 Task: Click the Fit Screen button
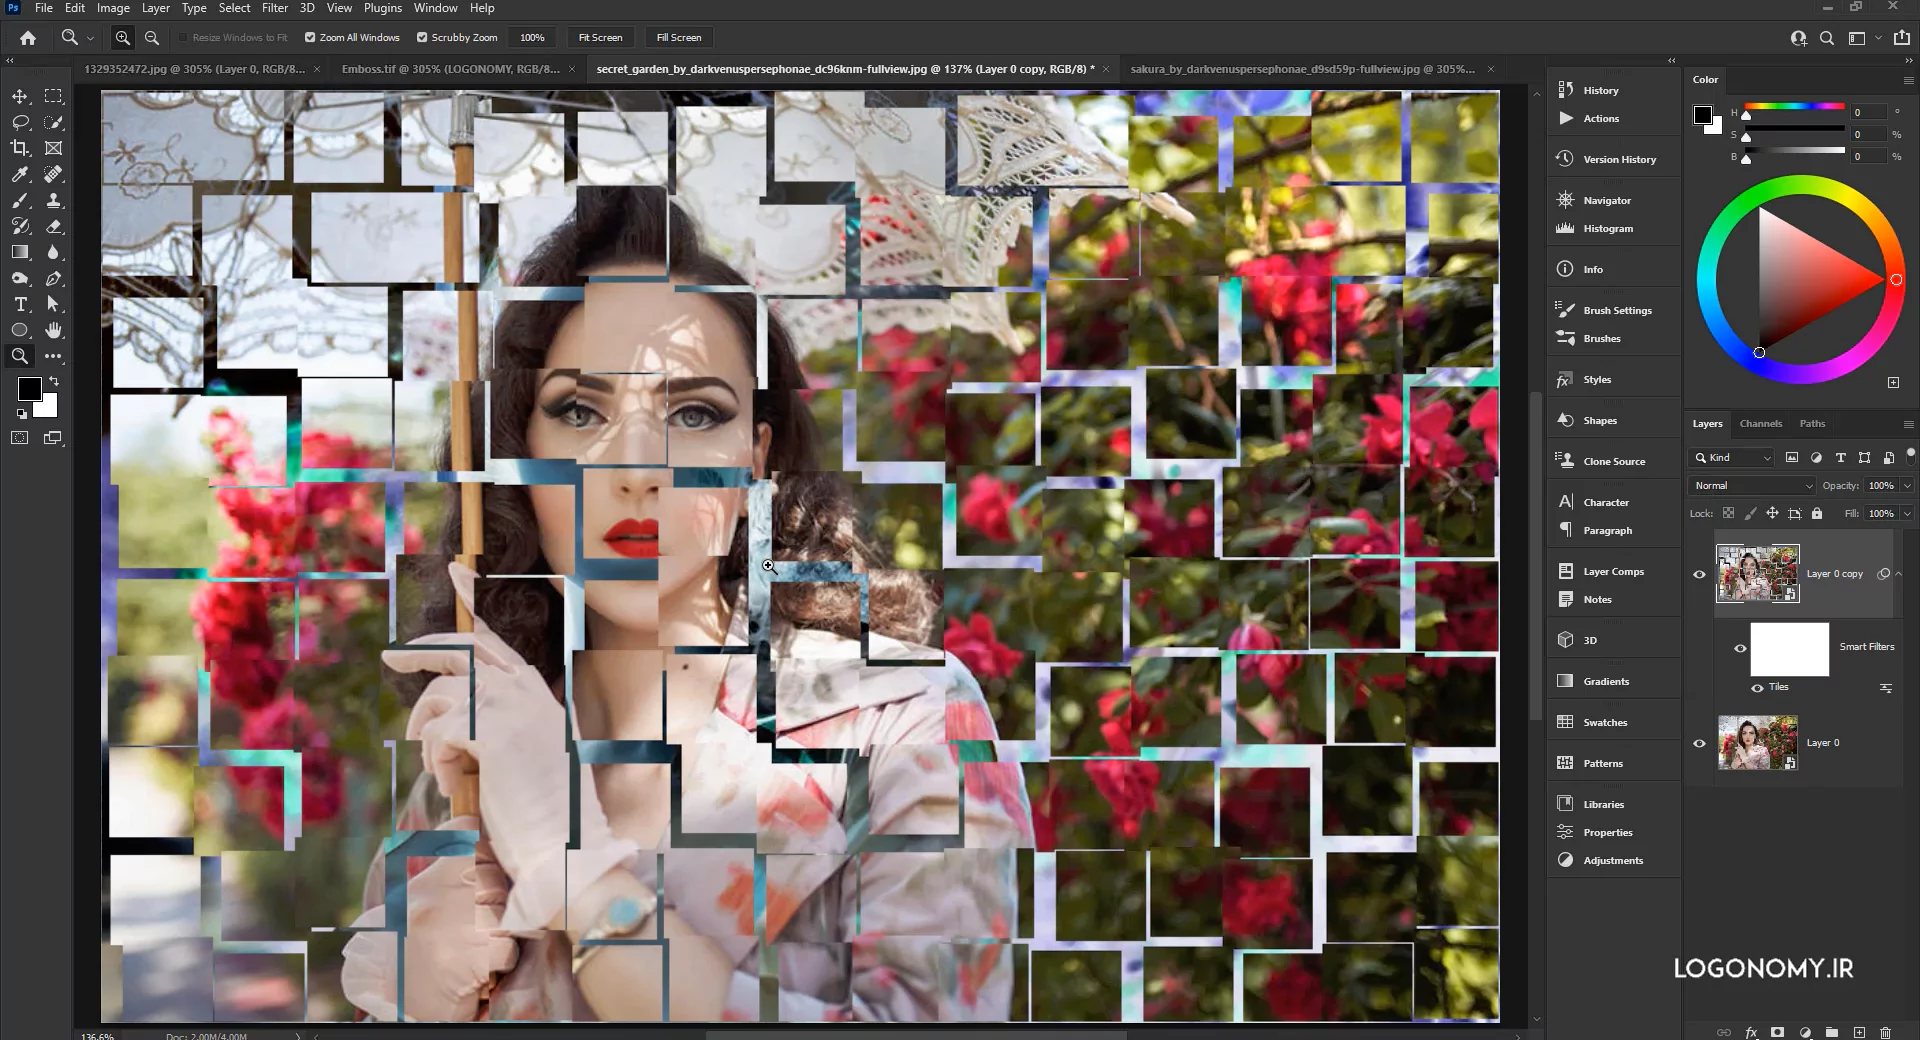point(600,38)
